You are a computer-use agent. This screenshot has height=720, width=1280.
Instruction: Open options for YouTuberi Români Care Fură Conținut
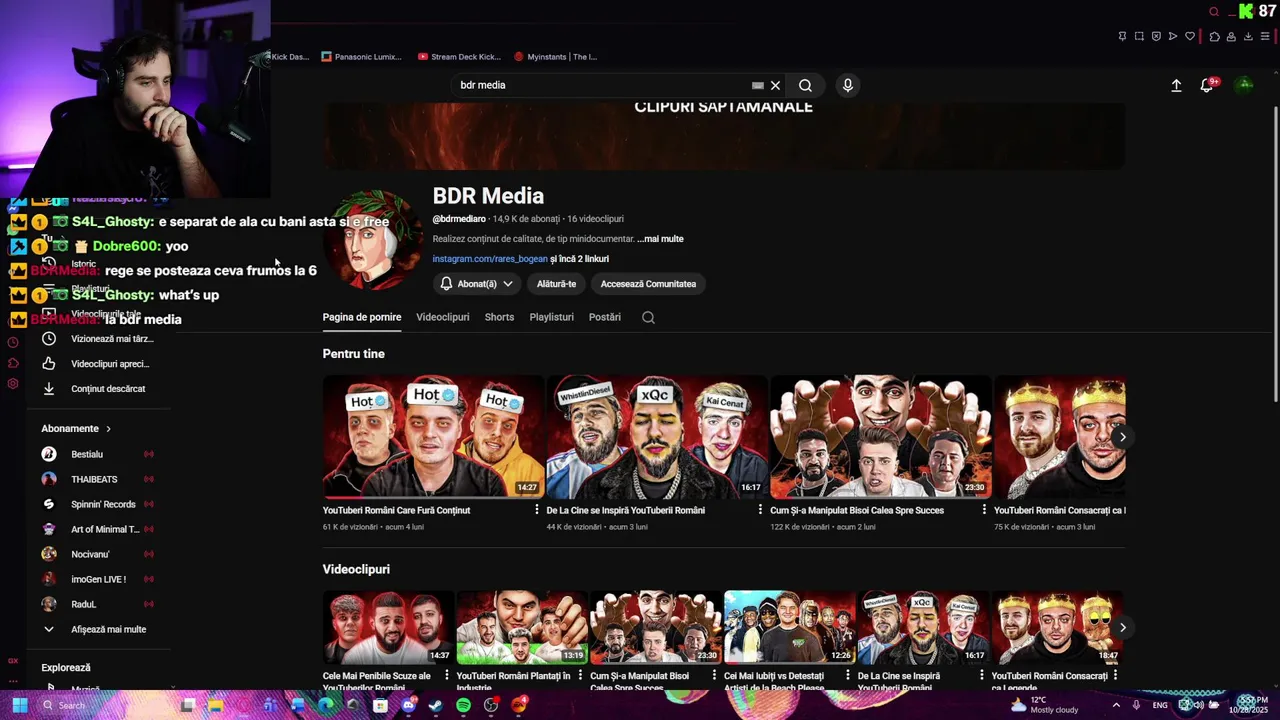[x=537, y=510]
